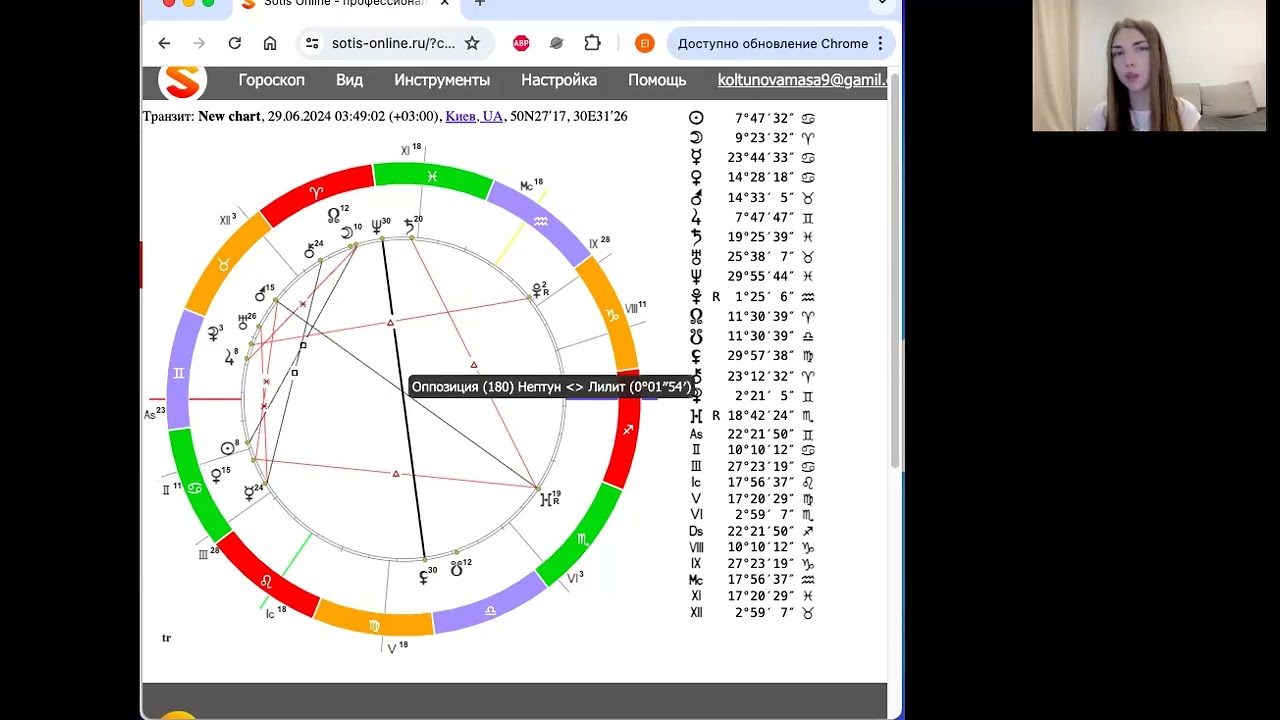Select the Moon position 9°23′32″ row
Viewport: 1280px width, 720px height.
[x=752, y=138]
